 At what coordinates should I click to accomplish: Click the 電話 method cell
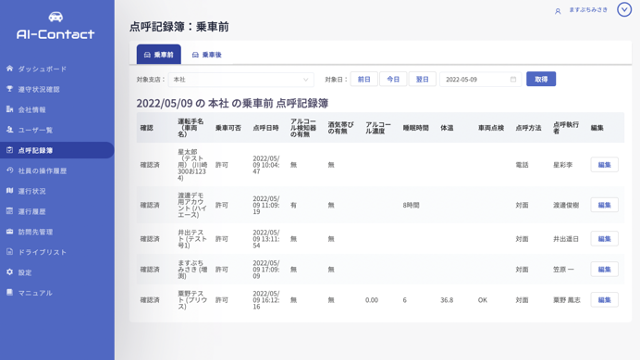pos(522,165)
